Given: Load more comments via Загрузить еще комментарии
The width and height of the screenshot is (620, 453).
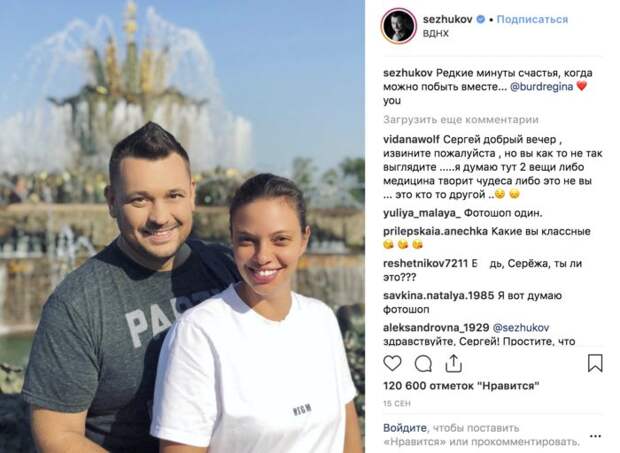Looking at the screenshot, I should pyautogui.click(x=461, y=120).
